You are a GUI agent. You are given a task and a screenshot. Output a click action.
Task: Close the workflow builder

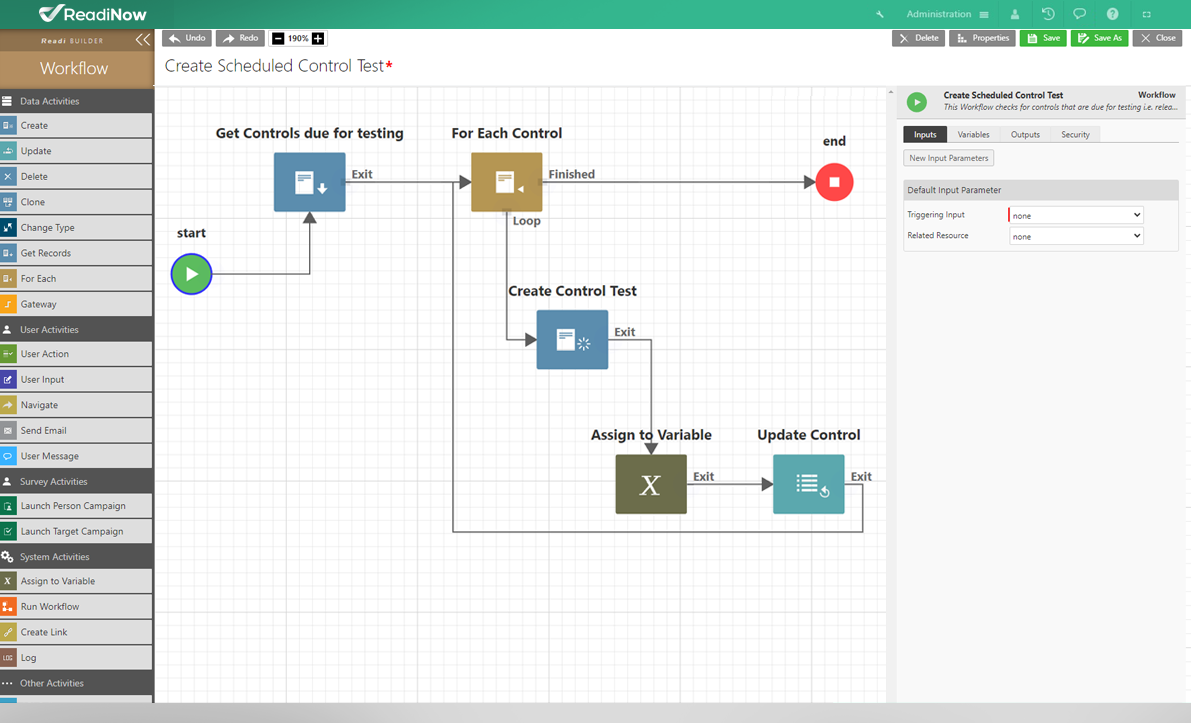(x=1157, y=38)
